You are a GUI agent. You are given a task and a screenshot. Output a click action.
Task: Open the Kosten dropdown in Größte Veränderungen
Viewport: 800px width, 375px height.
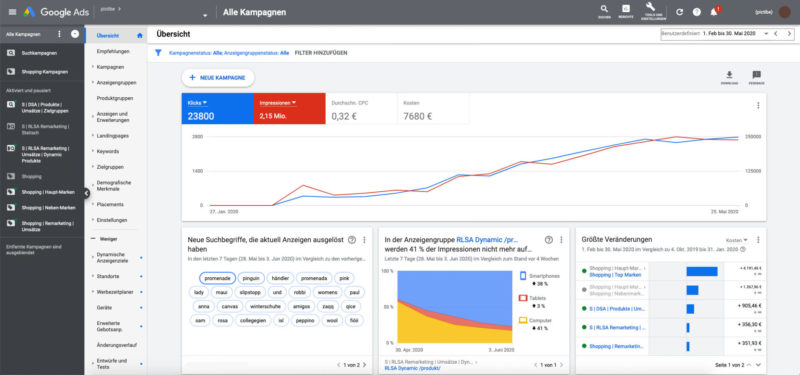click(736, 240)
